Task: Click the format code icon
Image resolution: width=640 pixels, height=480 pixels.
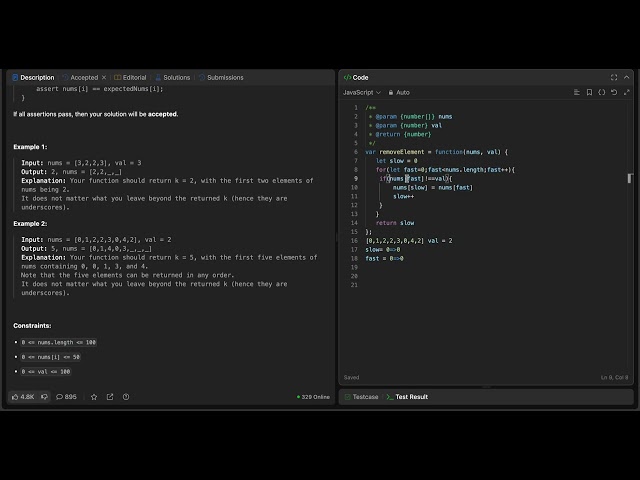Action: 577,93
